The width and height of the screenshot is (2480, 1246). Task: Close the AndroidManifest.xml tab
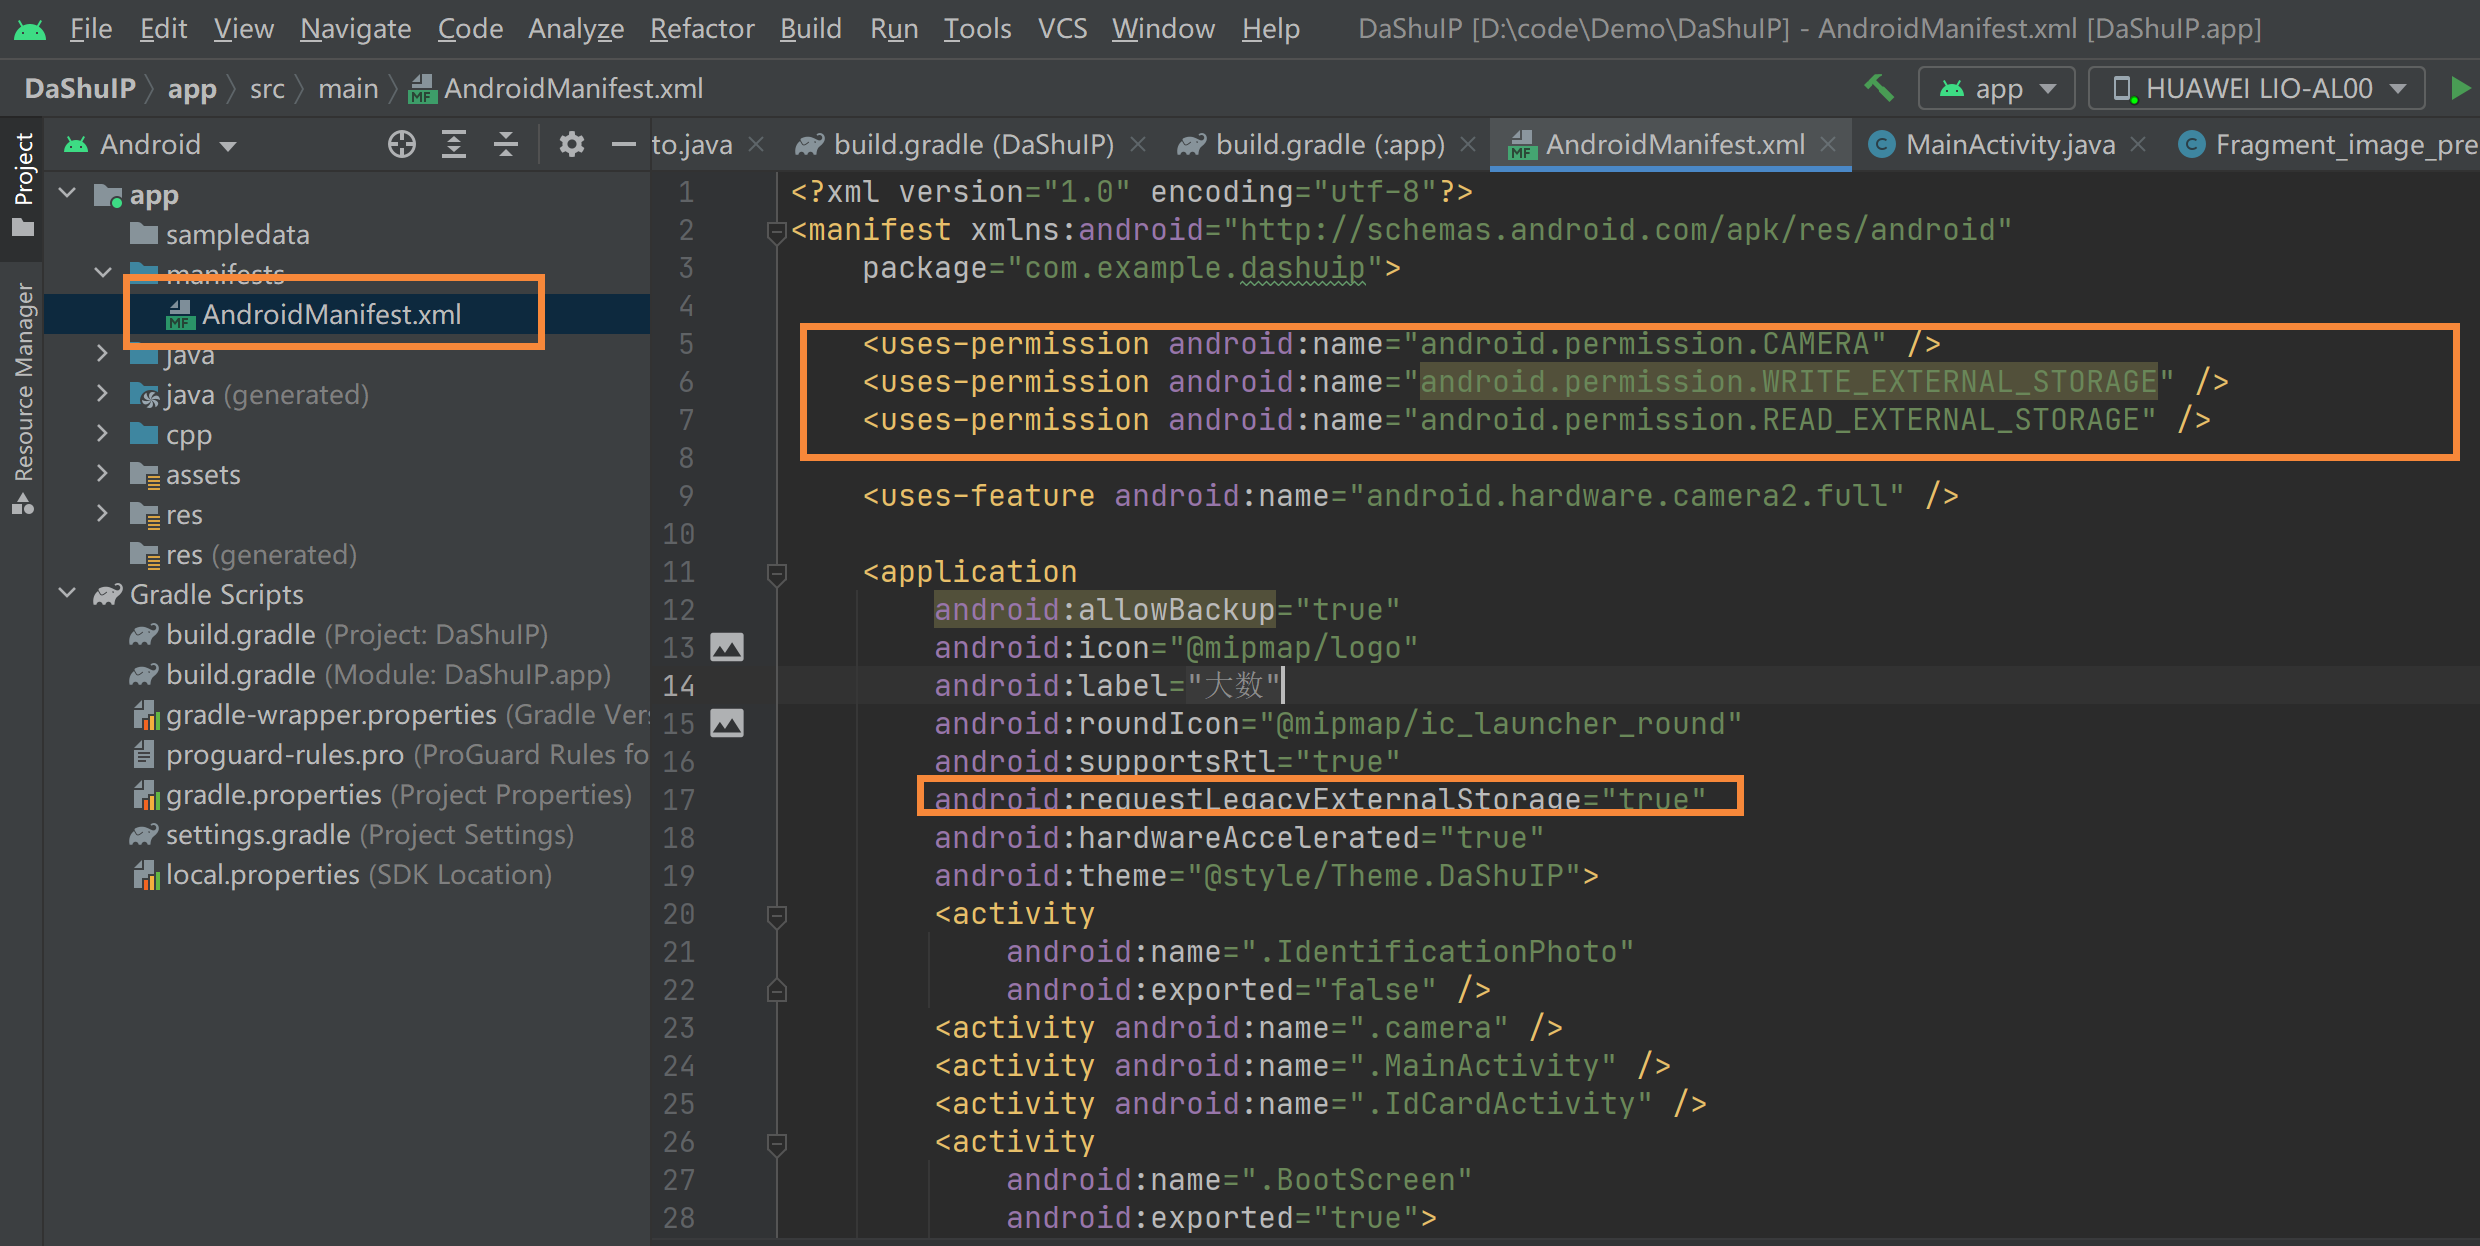pyautogui.click(x=1828, y=145)
